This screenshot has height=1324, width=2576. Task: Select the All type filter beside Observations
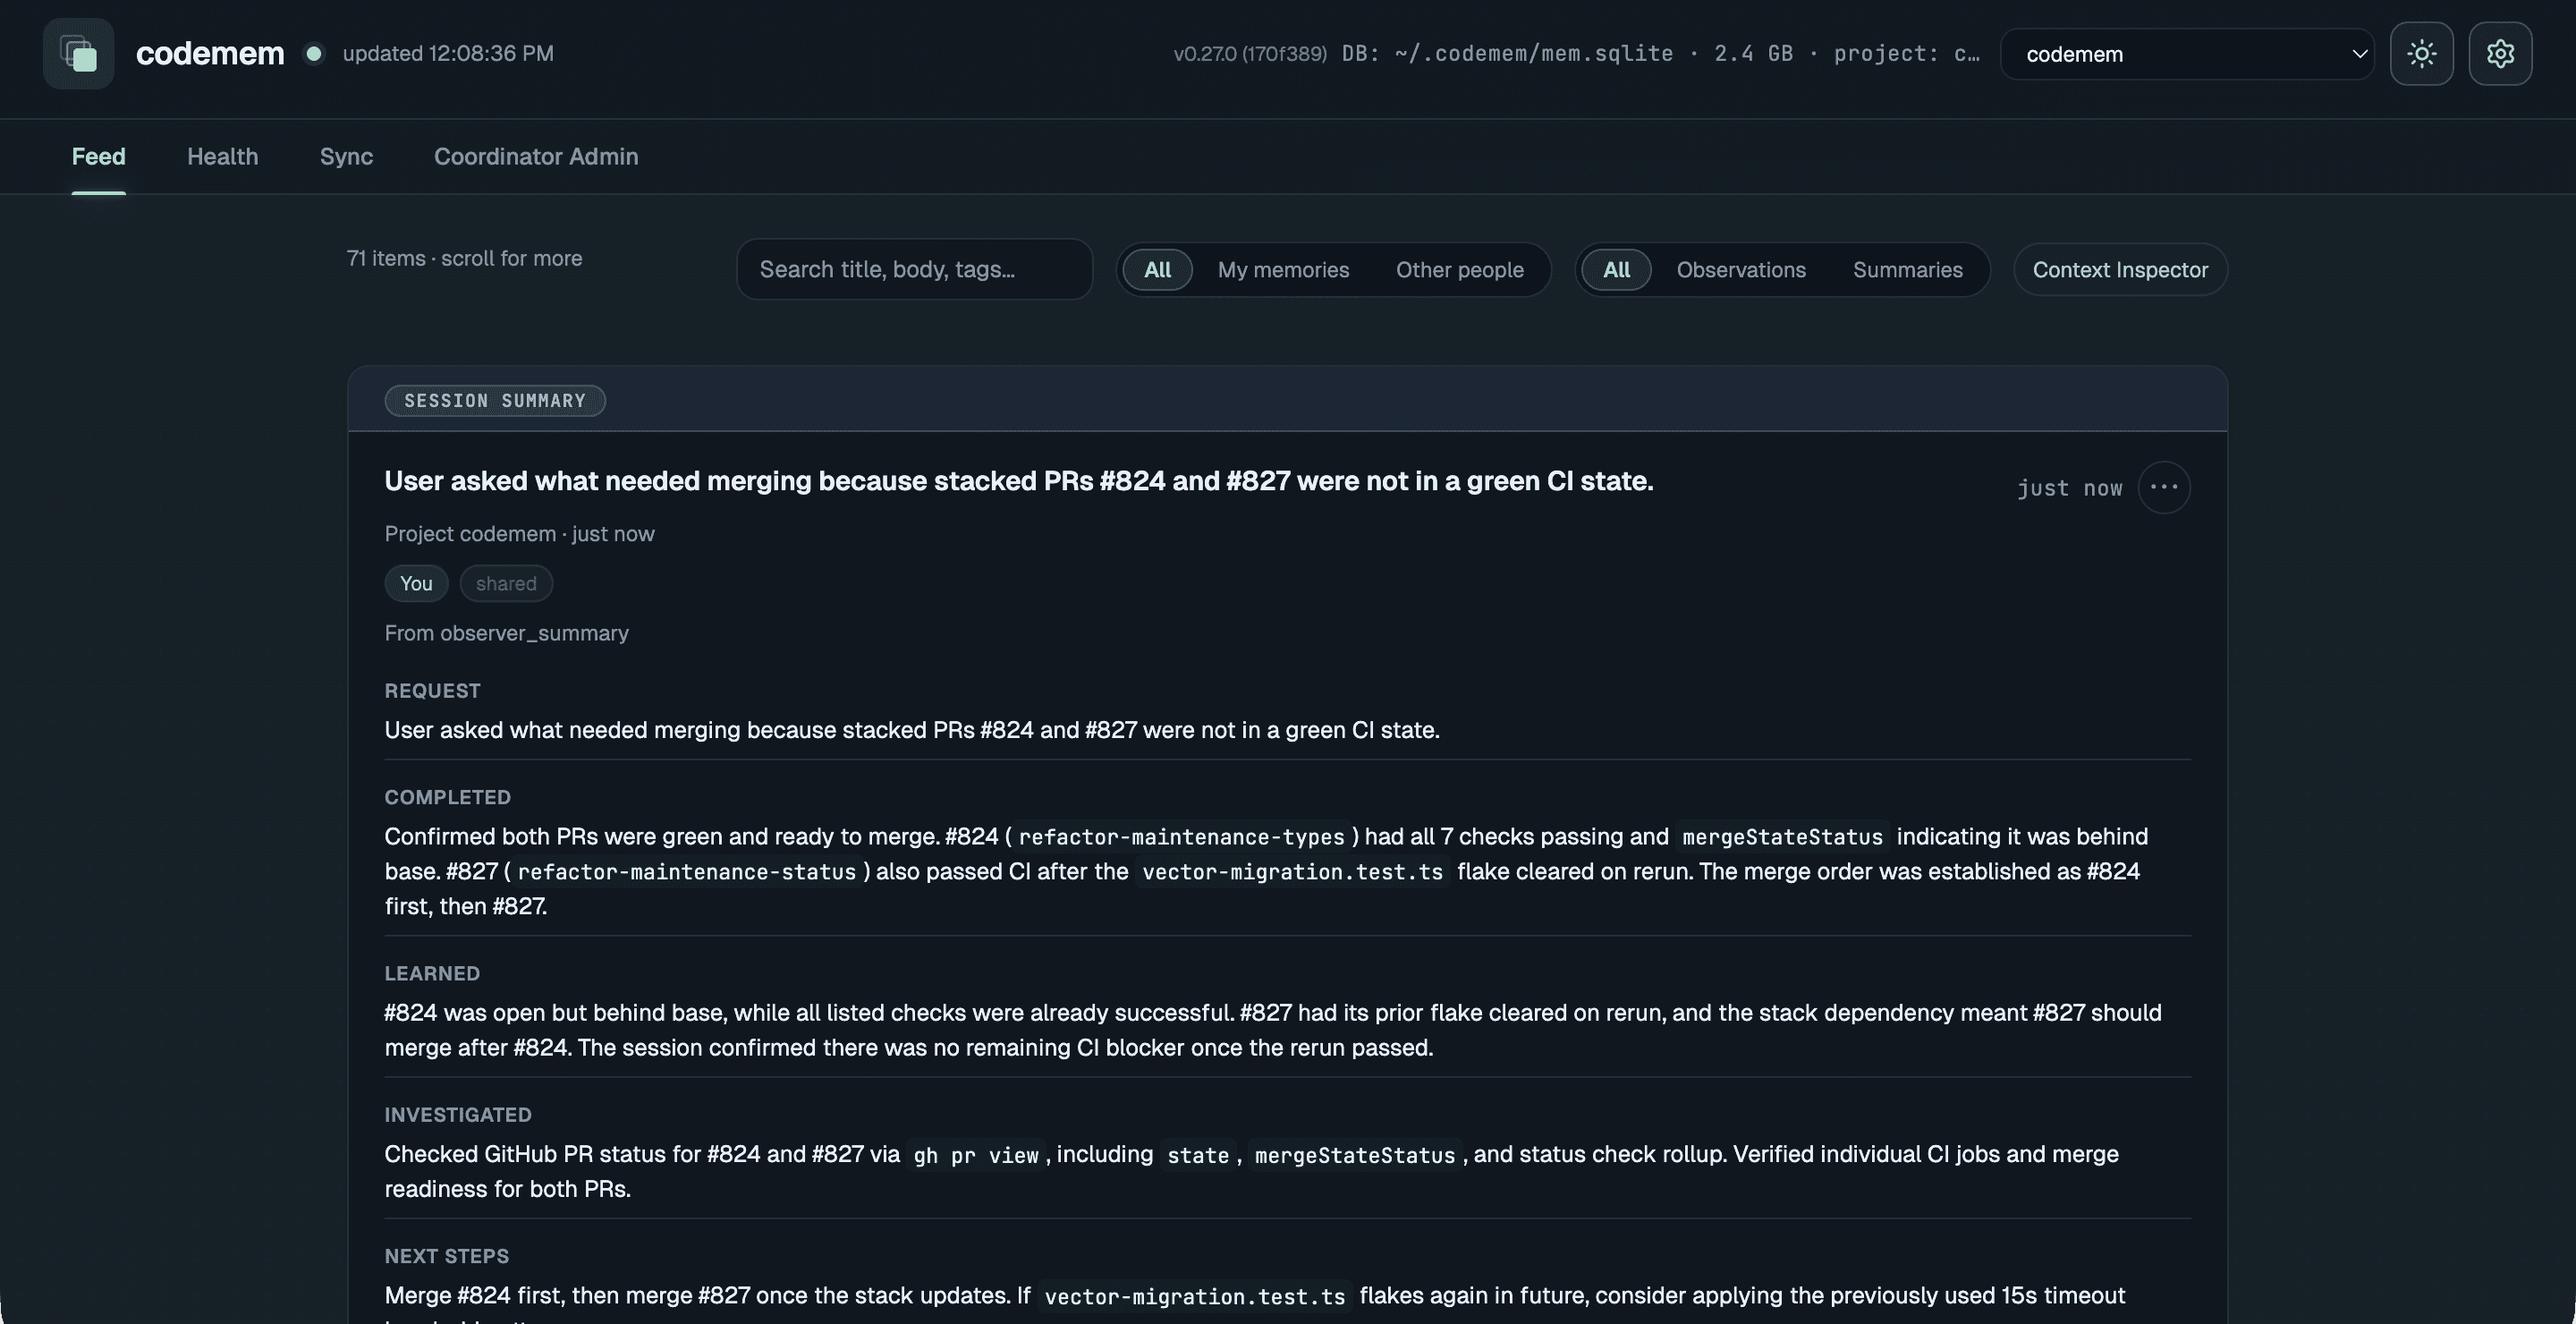[x=1616, y=270]
